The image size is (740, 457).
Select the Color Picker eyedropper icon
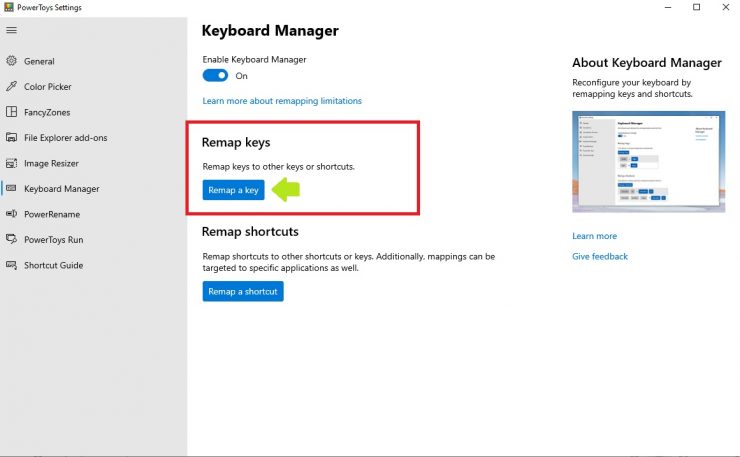click(x=12, y=87)
